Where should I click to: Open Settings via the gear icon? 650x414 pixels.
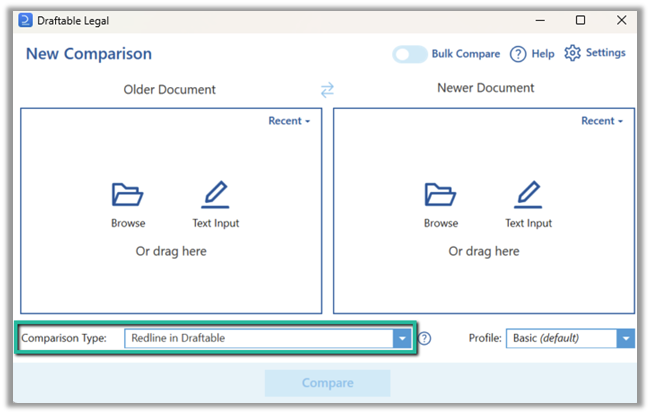[x=572, y=53]
